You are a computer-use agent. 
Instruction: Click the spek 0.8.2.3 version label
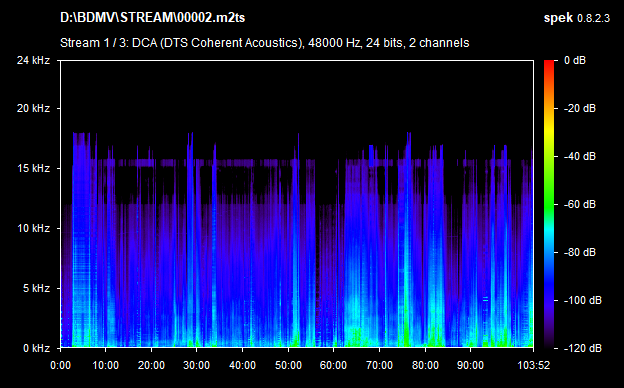577,18
